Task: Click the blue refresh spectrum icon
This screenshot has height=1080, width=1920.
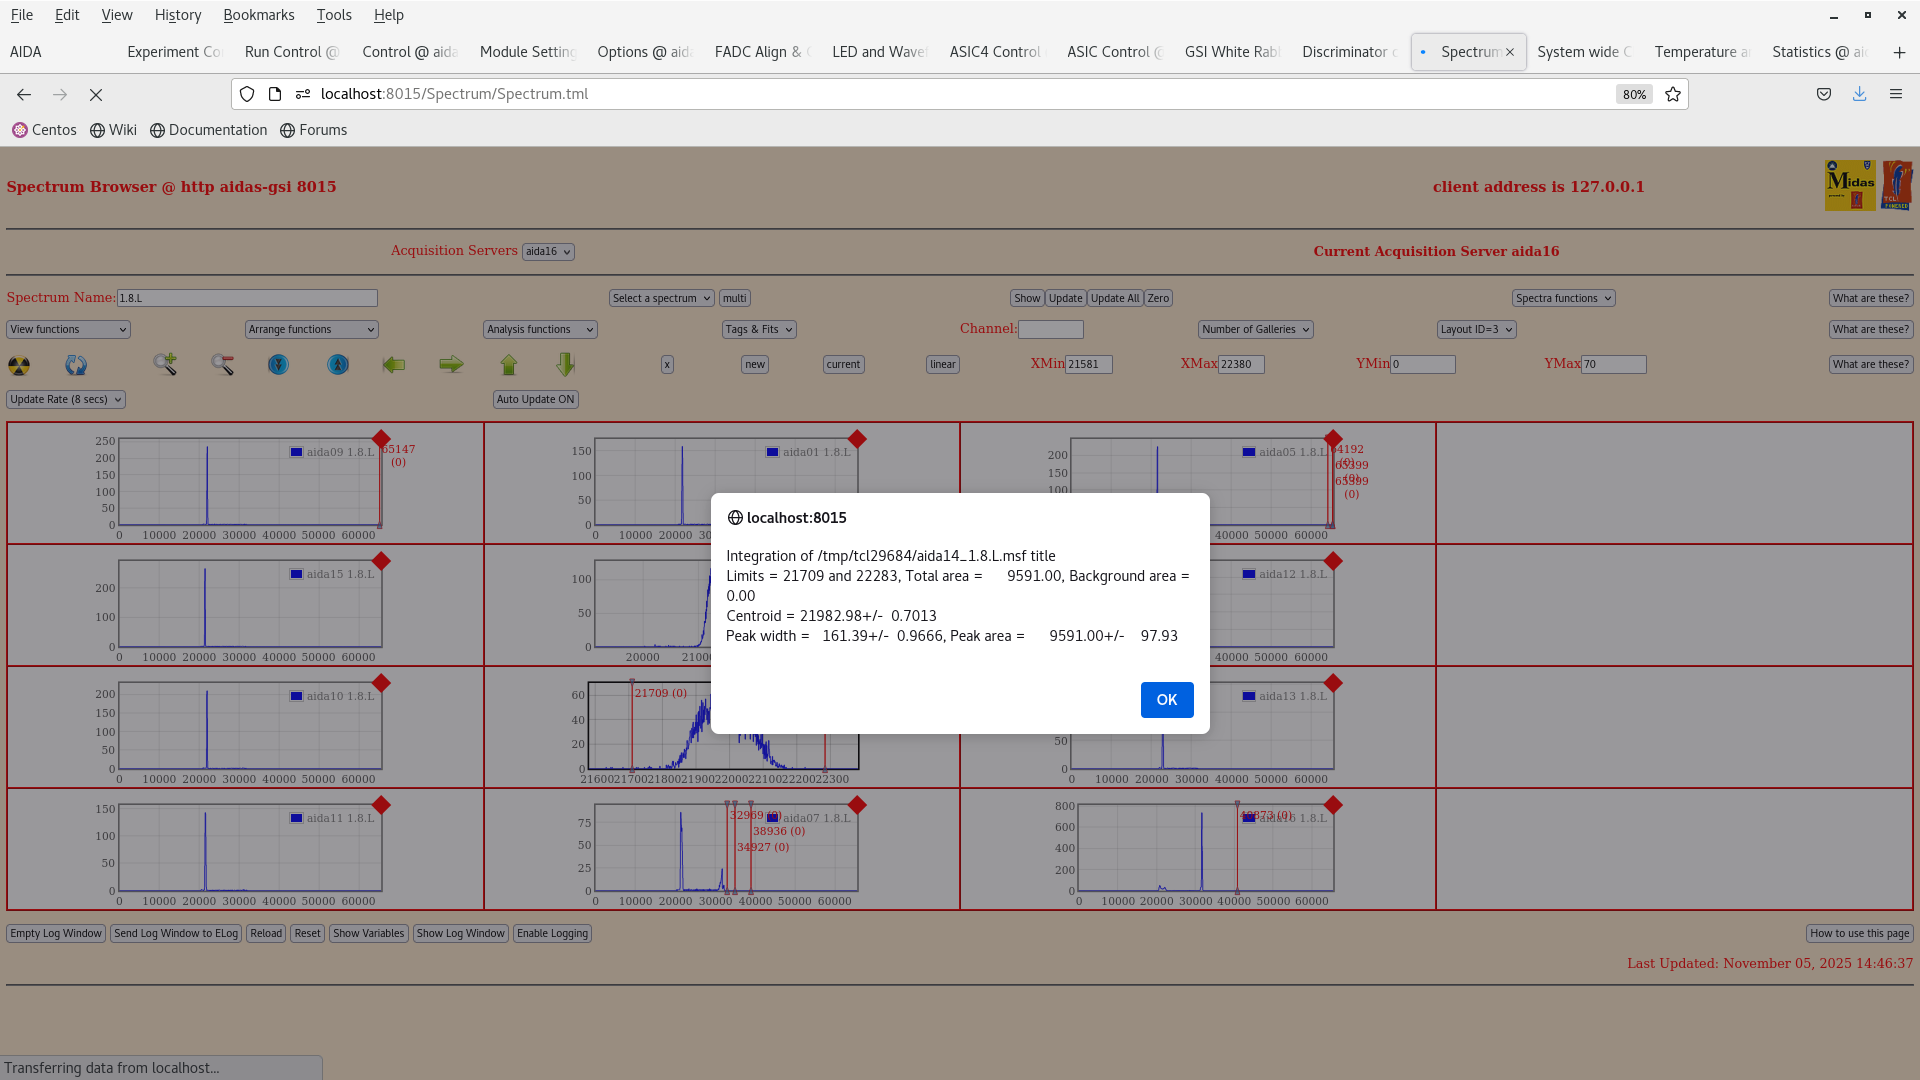Action: (x=75, y=365)
